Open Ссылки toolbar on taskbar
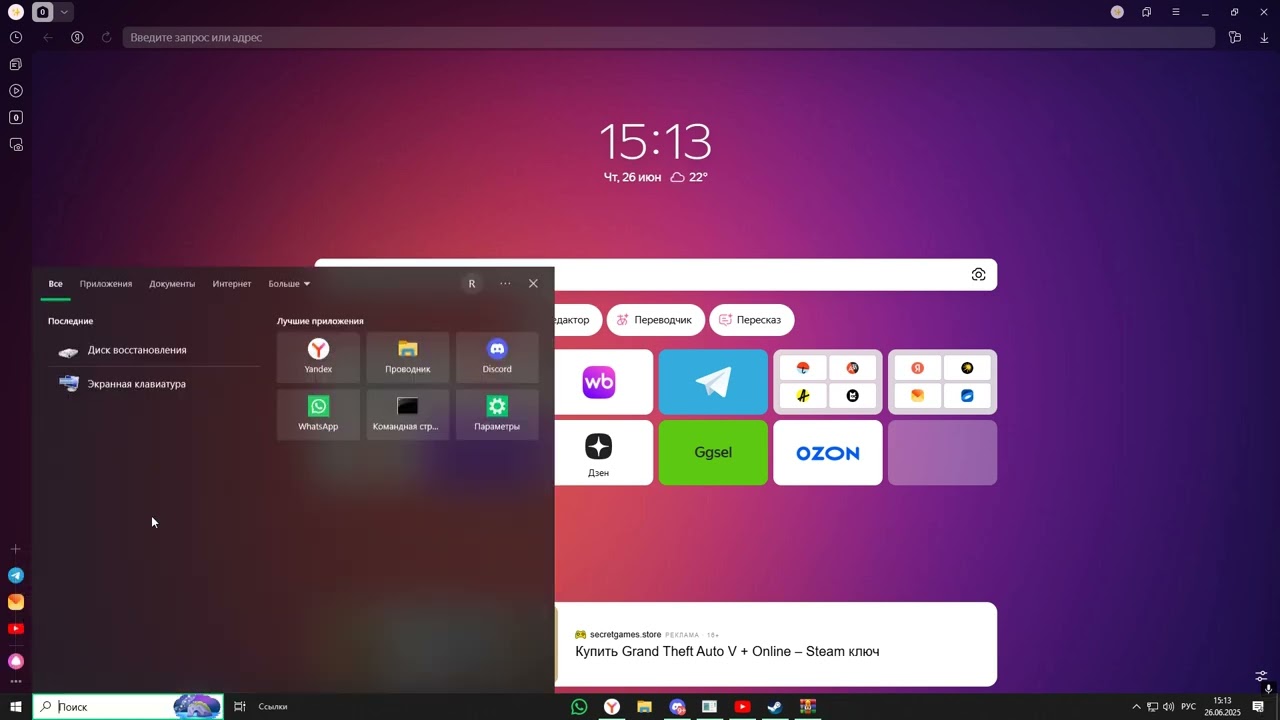The image size is (1280, 720). pyautogui.click(x=273, y=707)
